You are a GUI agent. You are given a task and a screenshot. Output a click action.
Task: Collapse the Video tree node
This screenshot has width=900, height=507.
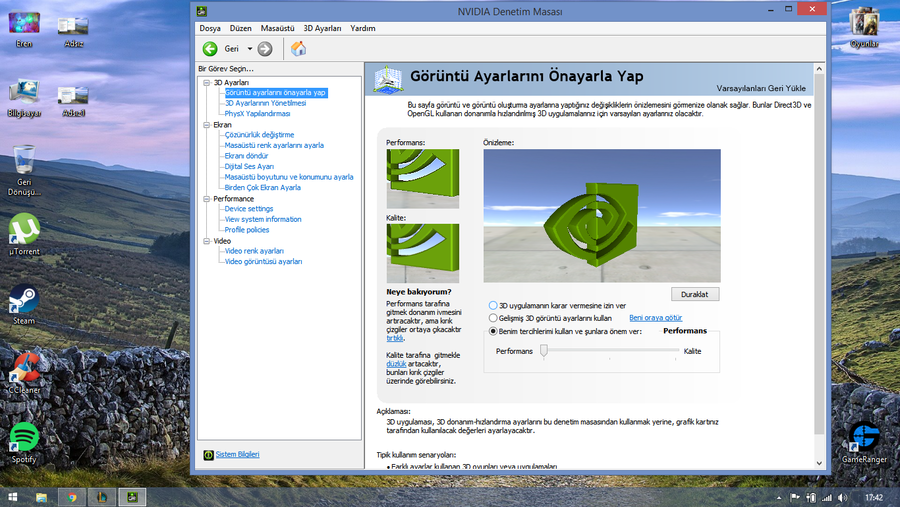coord(207,241)
